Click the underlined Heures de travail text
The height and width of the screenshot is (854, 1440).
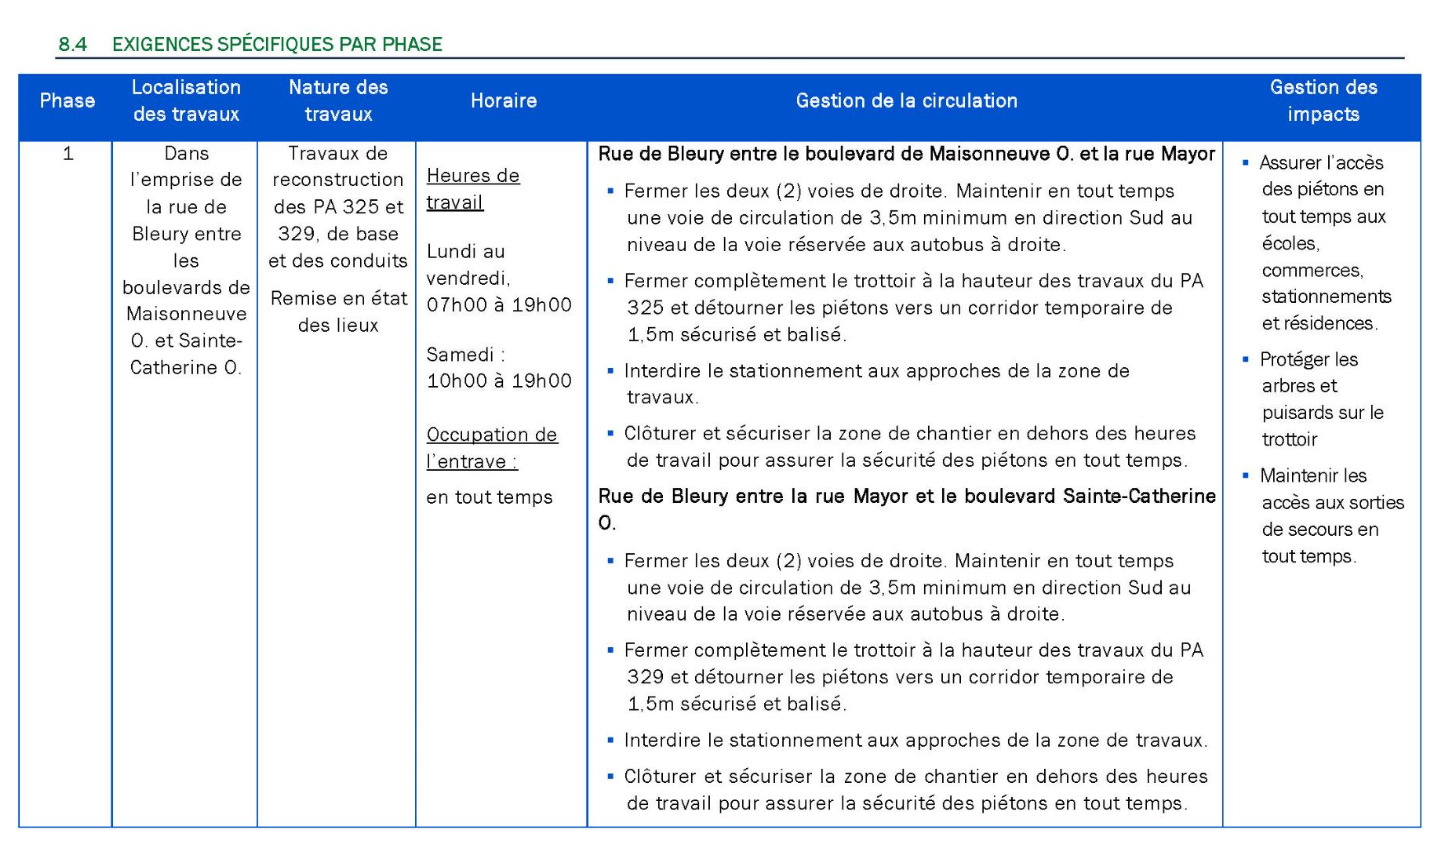[472, 189]
